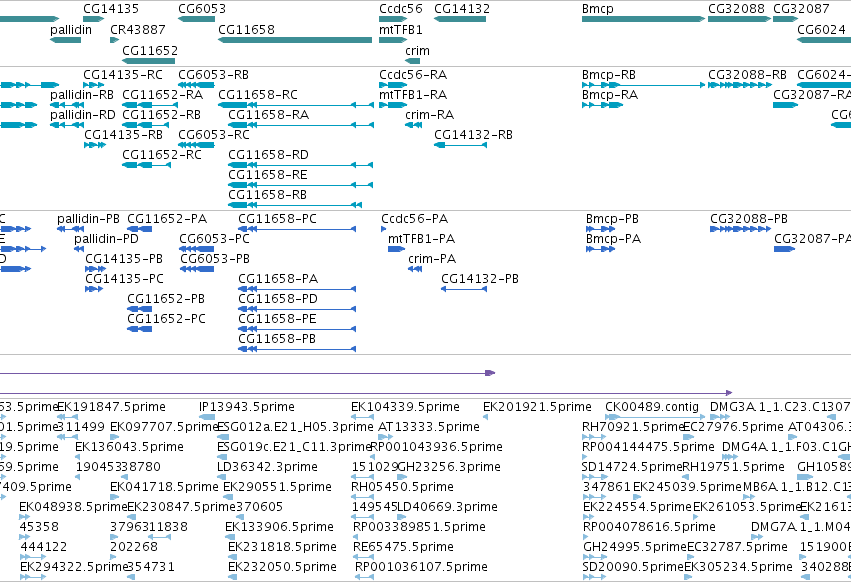Click protein Bmcp-PB

[600, 229]
